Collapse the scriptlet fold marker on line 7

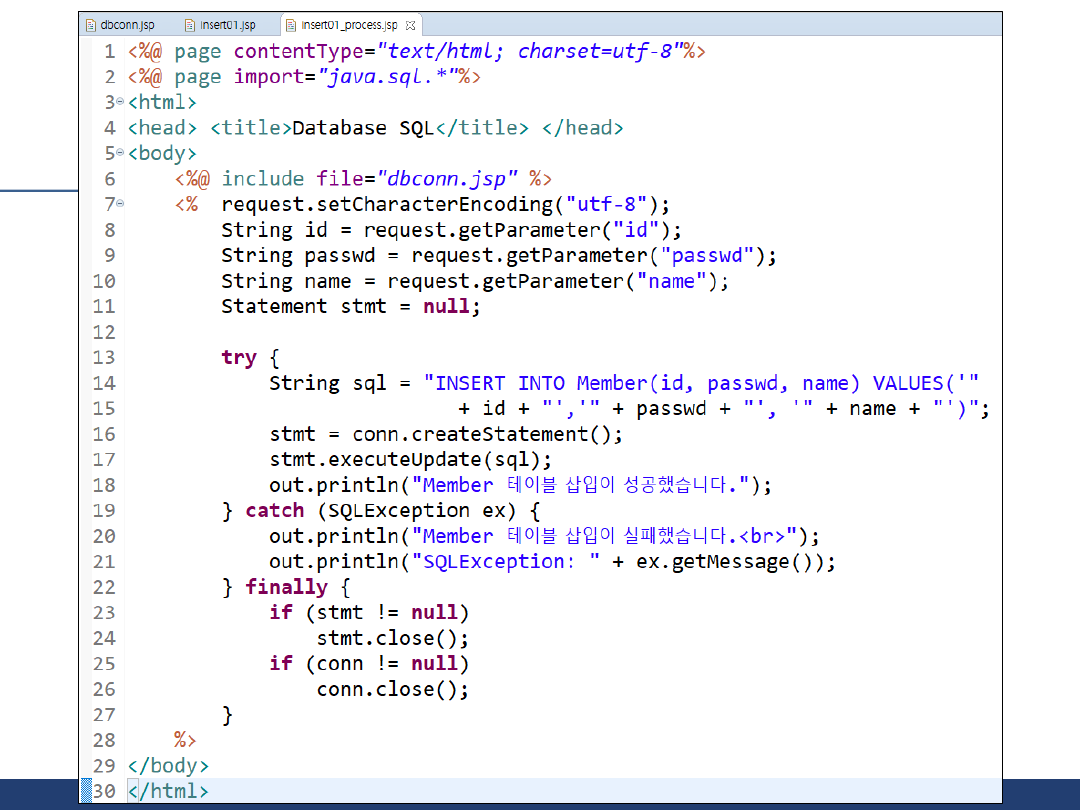(x=120, y=204)
